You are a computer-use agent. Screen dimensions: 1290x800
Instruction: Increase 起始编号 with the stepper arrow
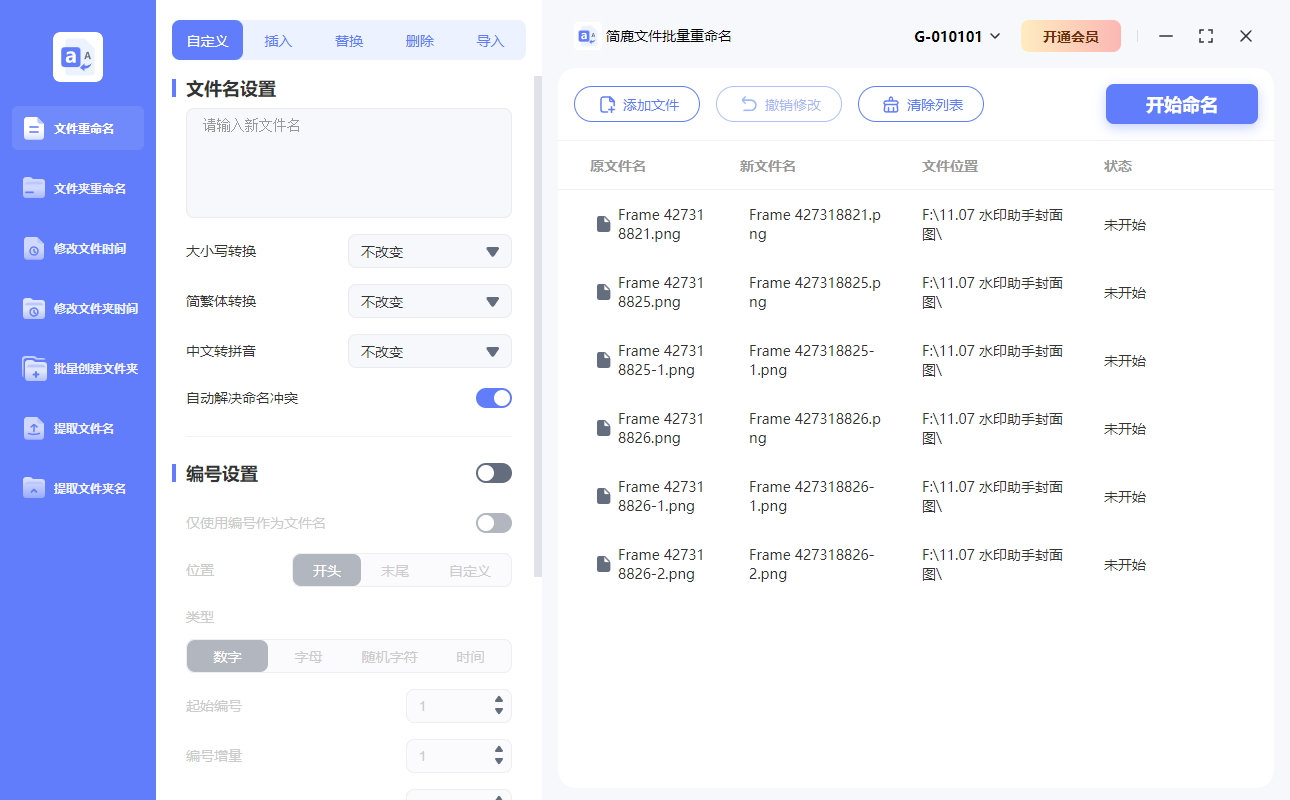coord(498,701)
